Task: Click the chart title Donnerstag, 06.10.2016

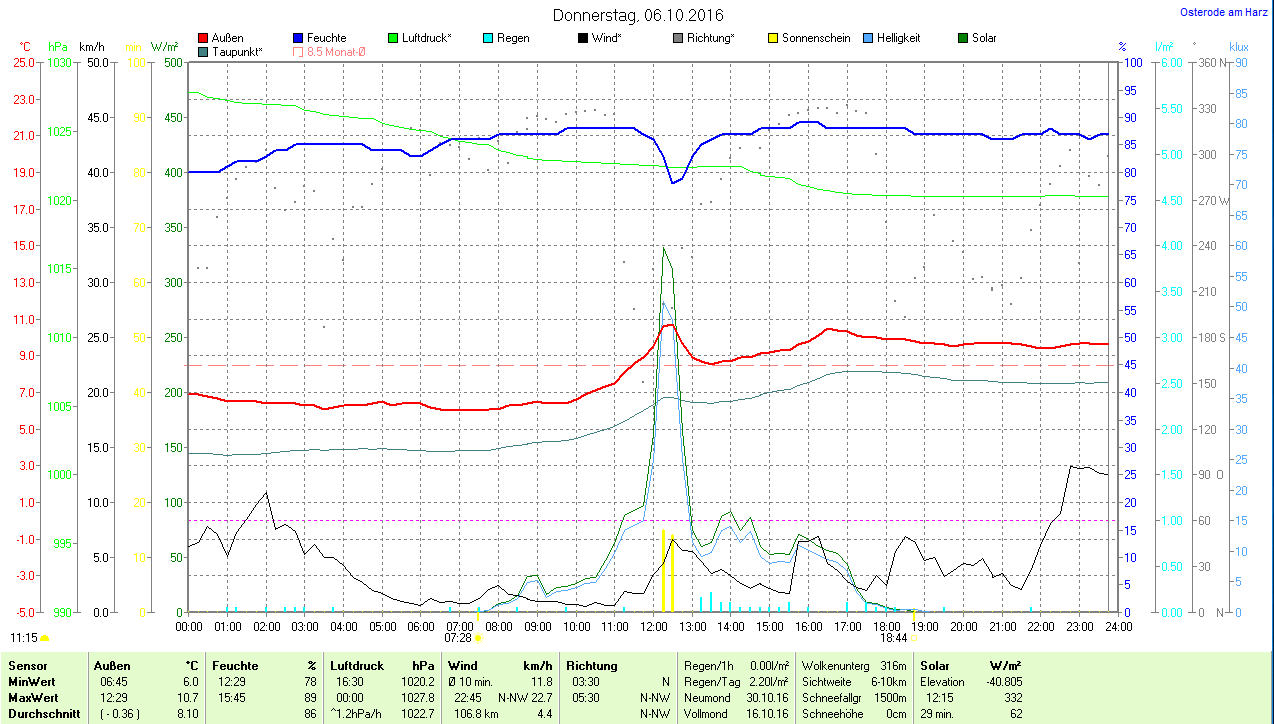Action: tap(638, 15)
